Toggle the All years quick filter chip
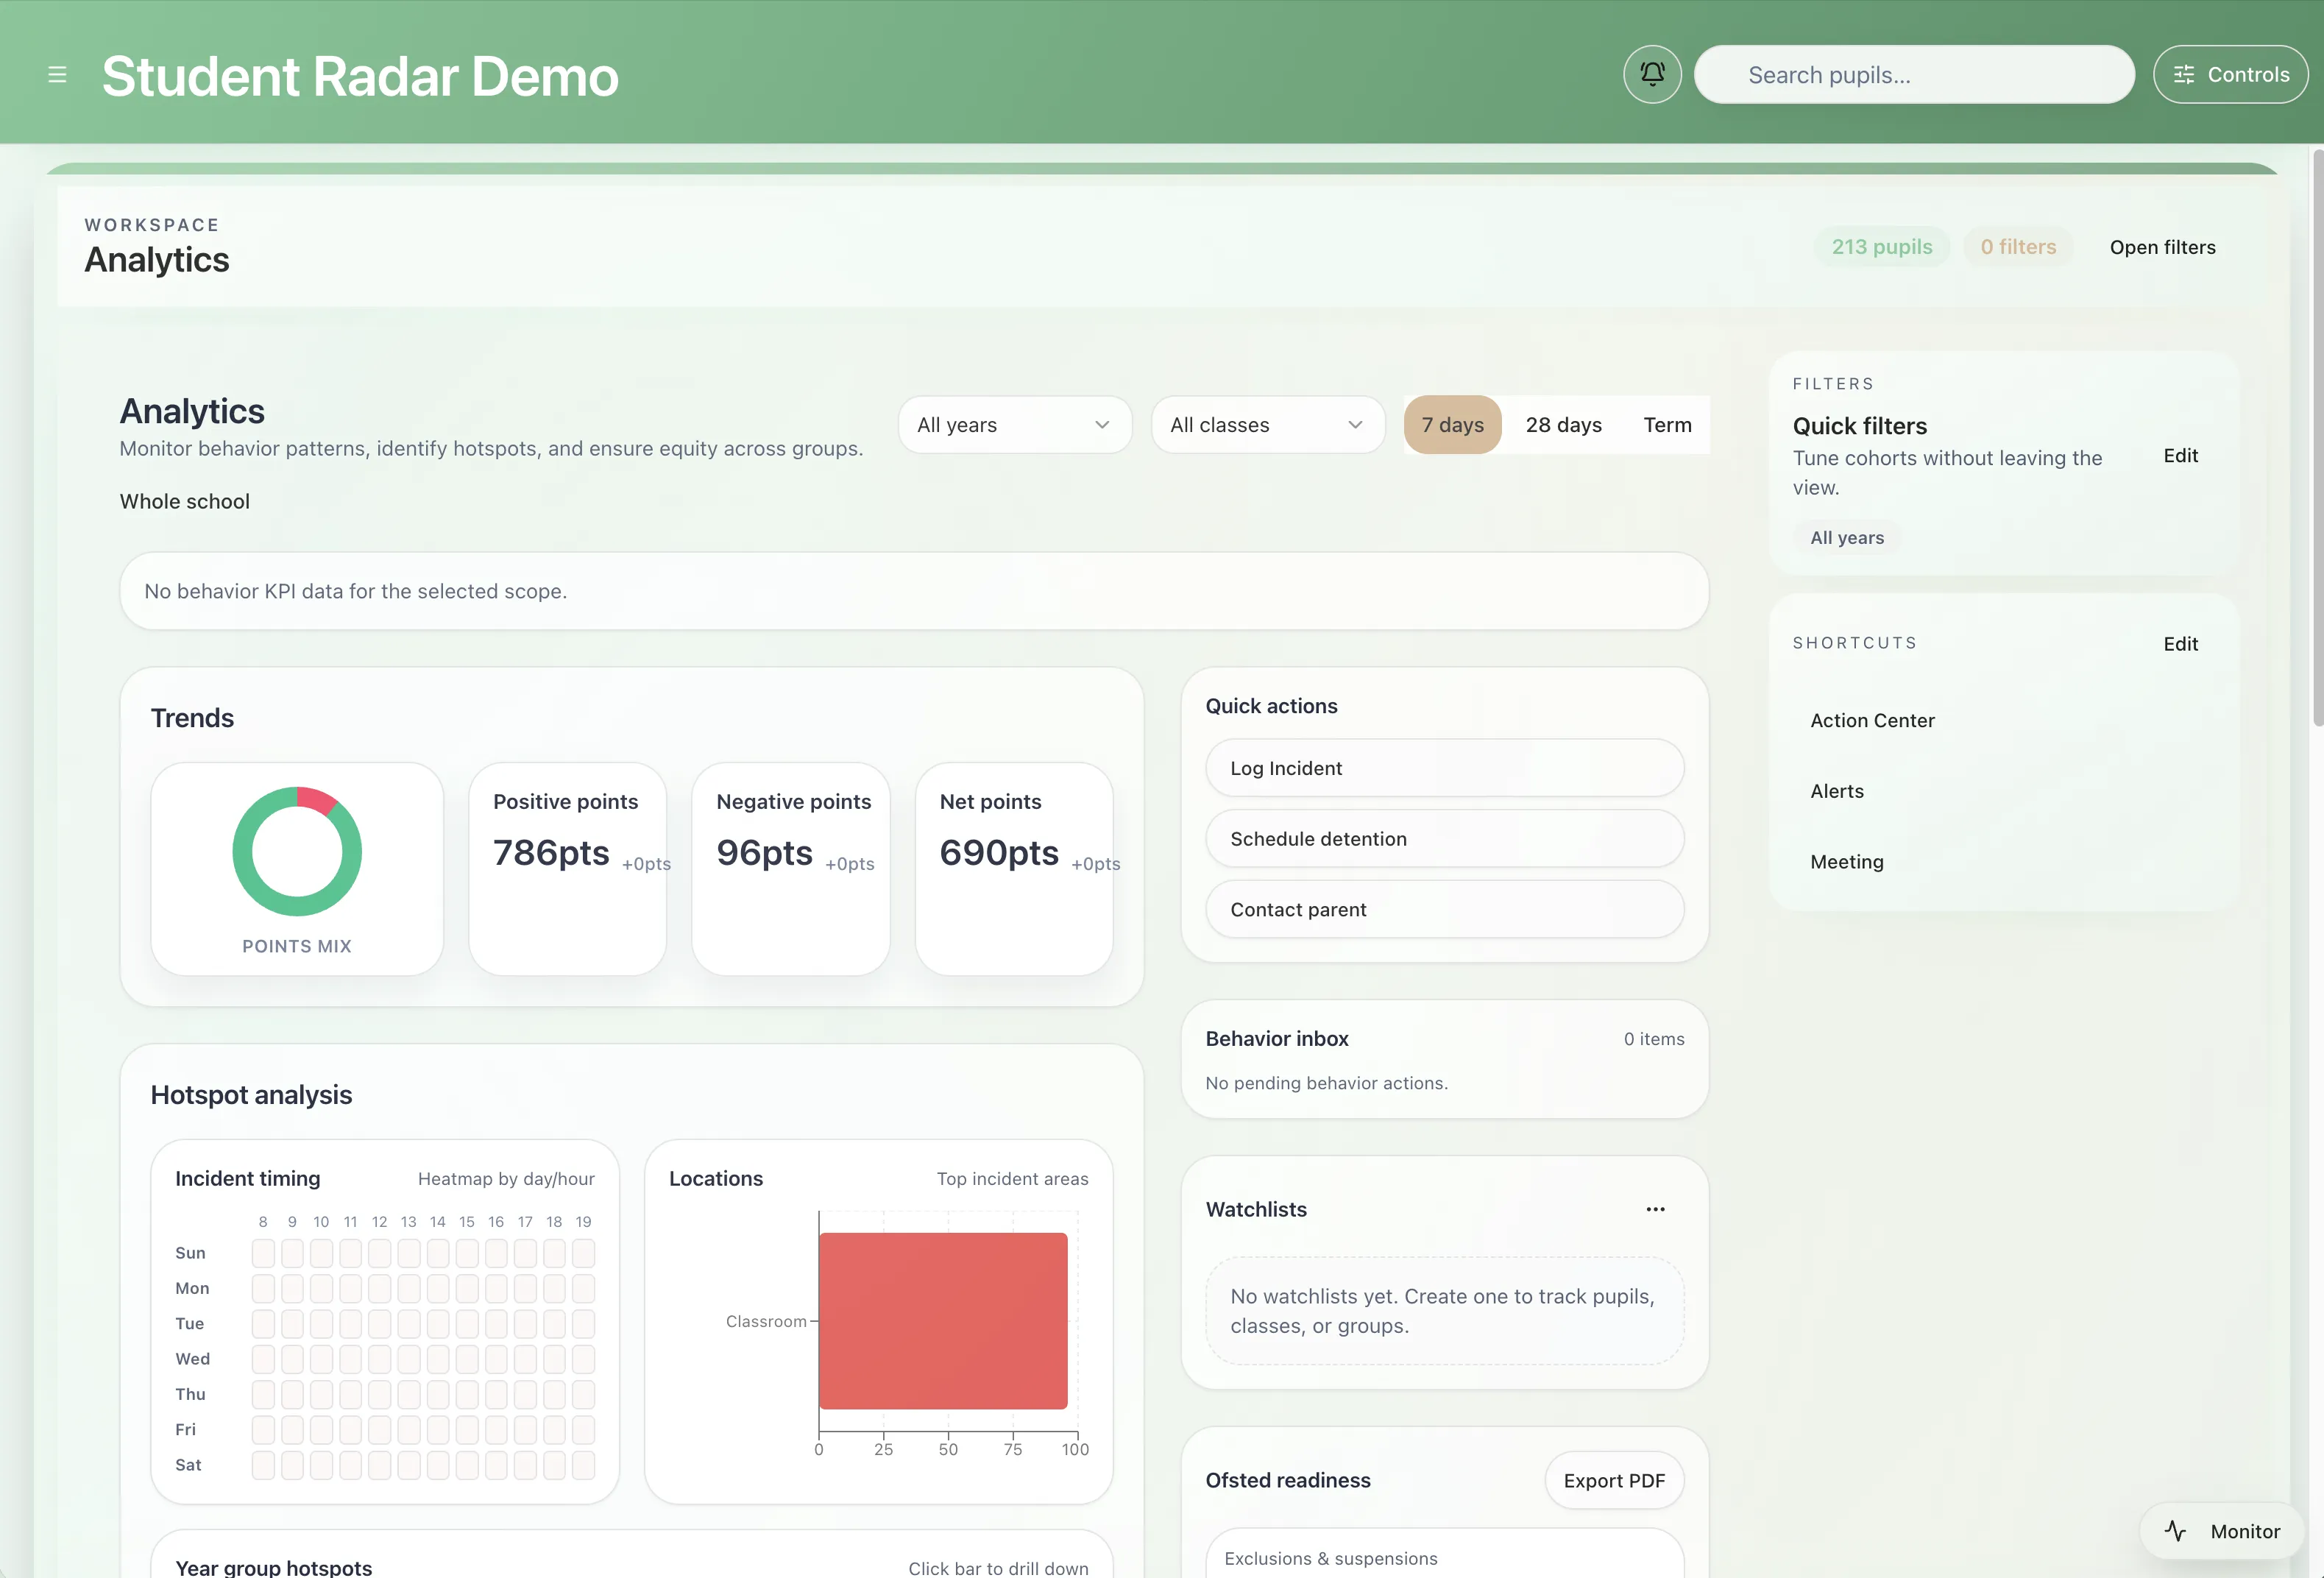This screenshot has height=1578, width=2324. coord(1846,537)
